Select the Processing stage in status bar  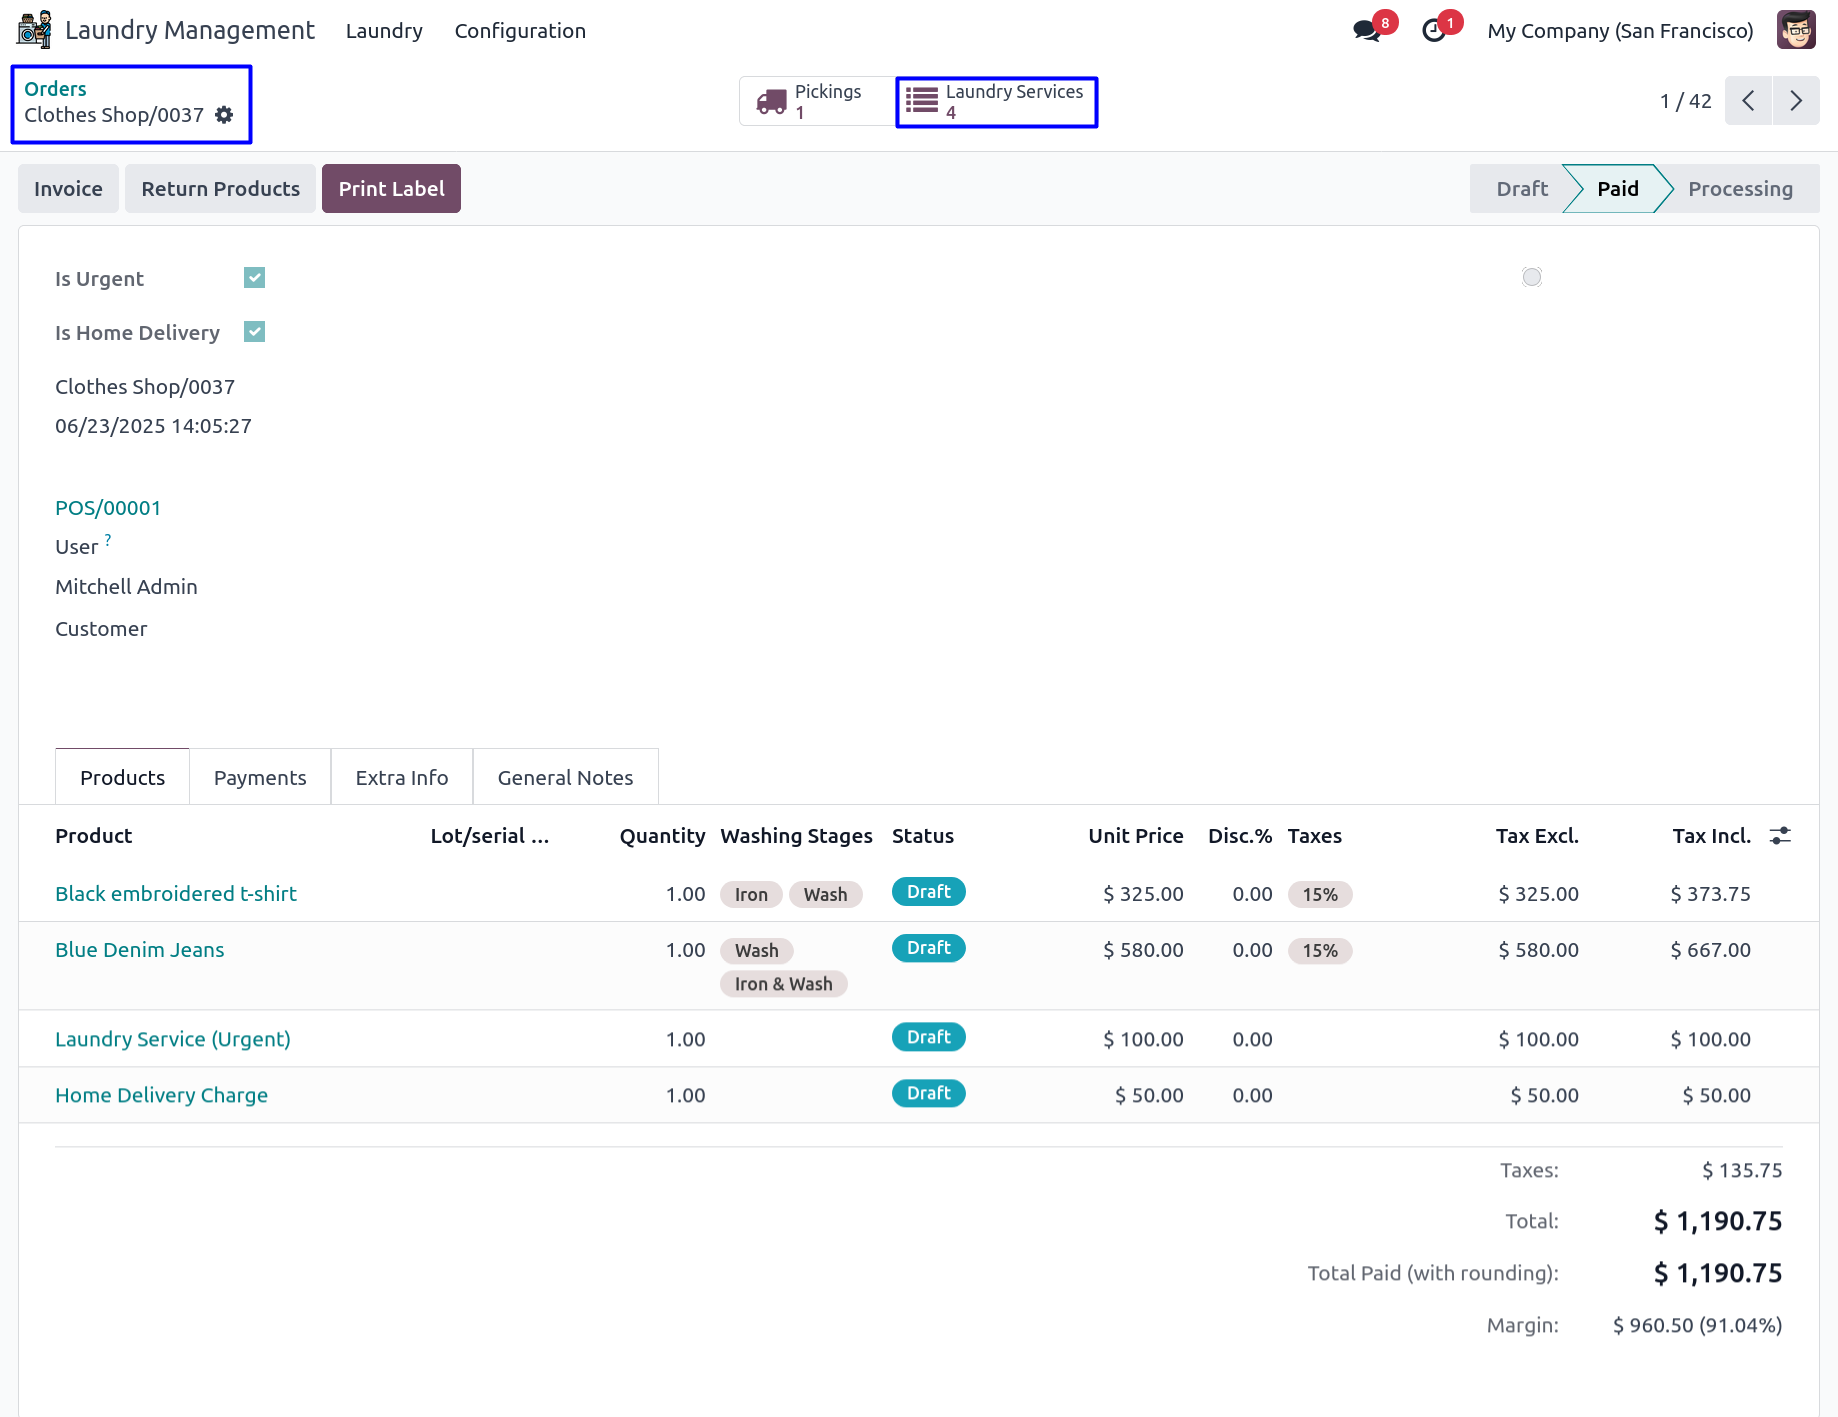pyautogui.click(x=1740, y=189)
